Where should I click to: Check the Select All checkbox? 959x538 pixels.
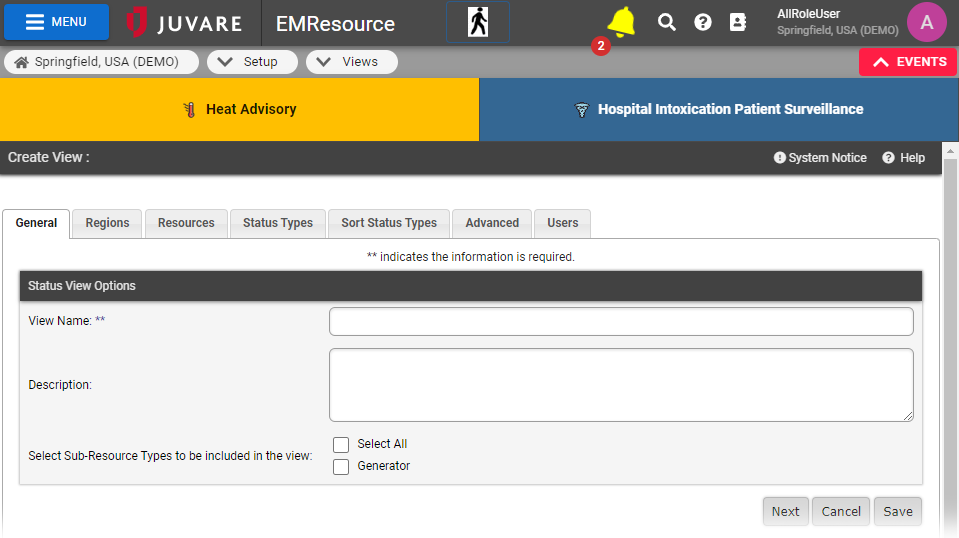(341, 444)
